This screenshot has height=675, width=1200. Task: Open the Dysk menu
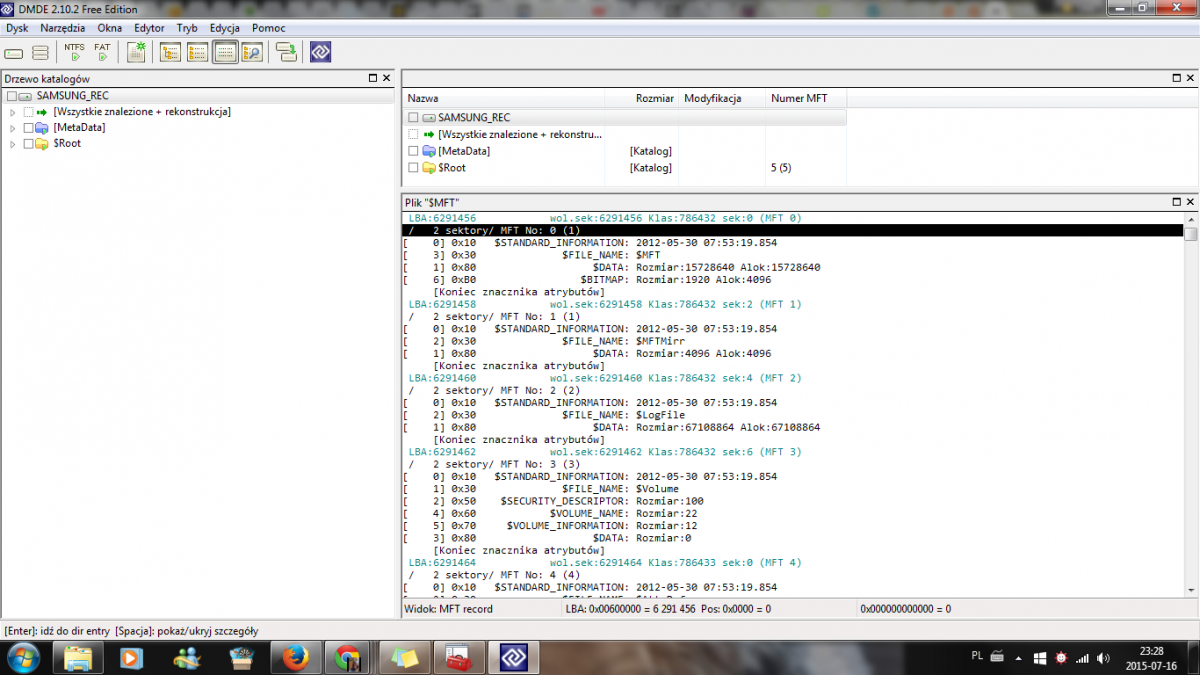click(17, 28)
